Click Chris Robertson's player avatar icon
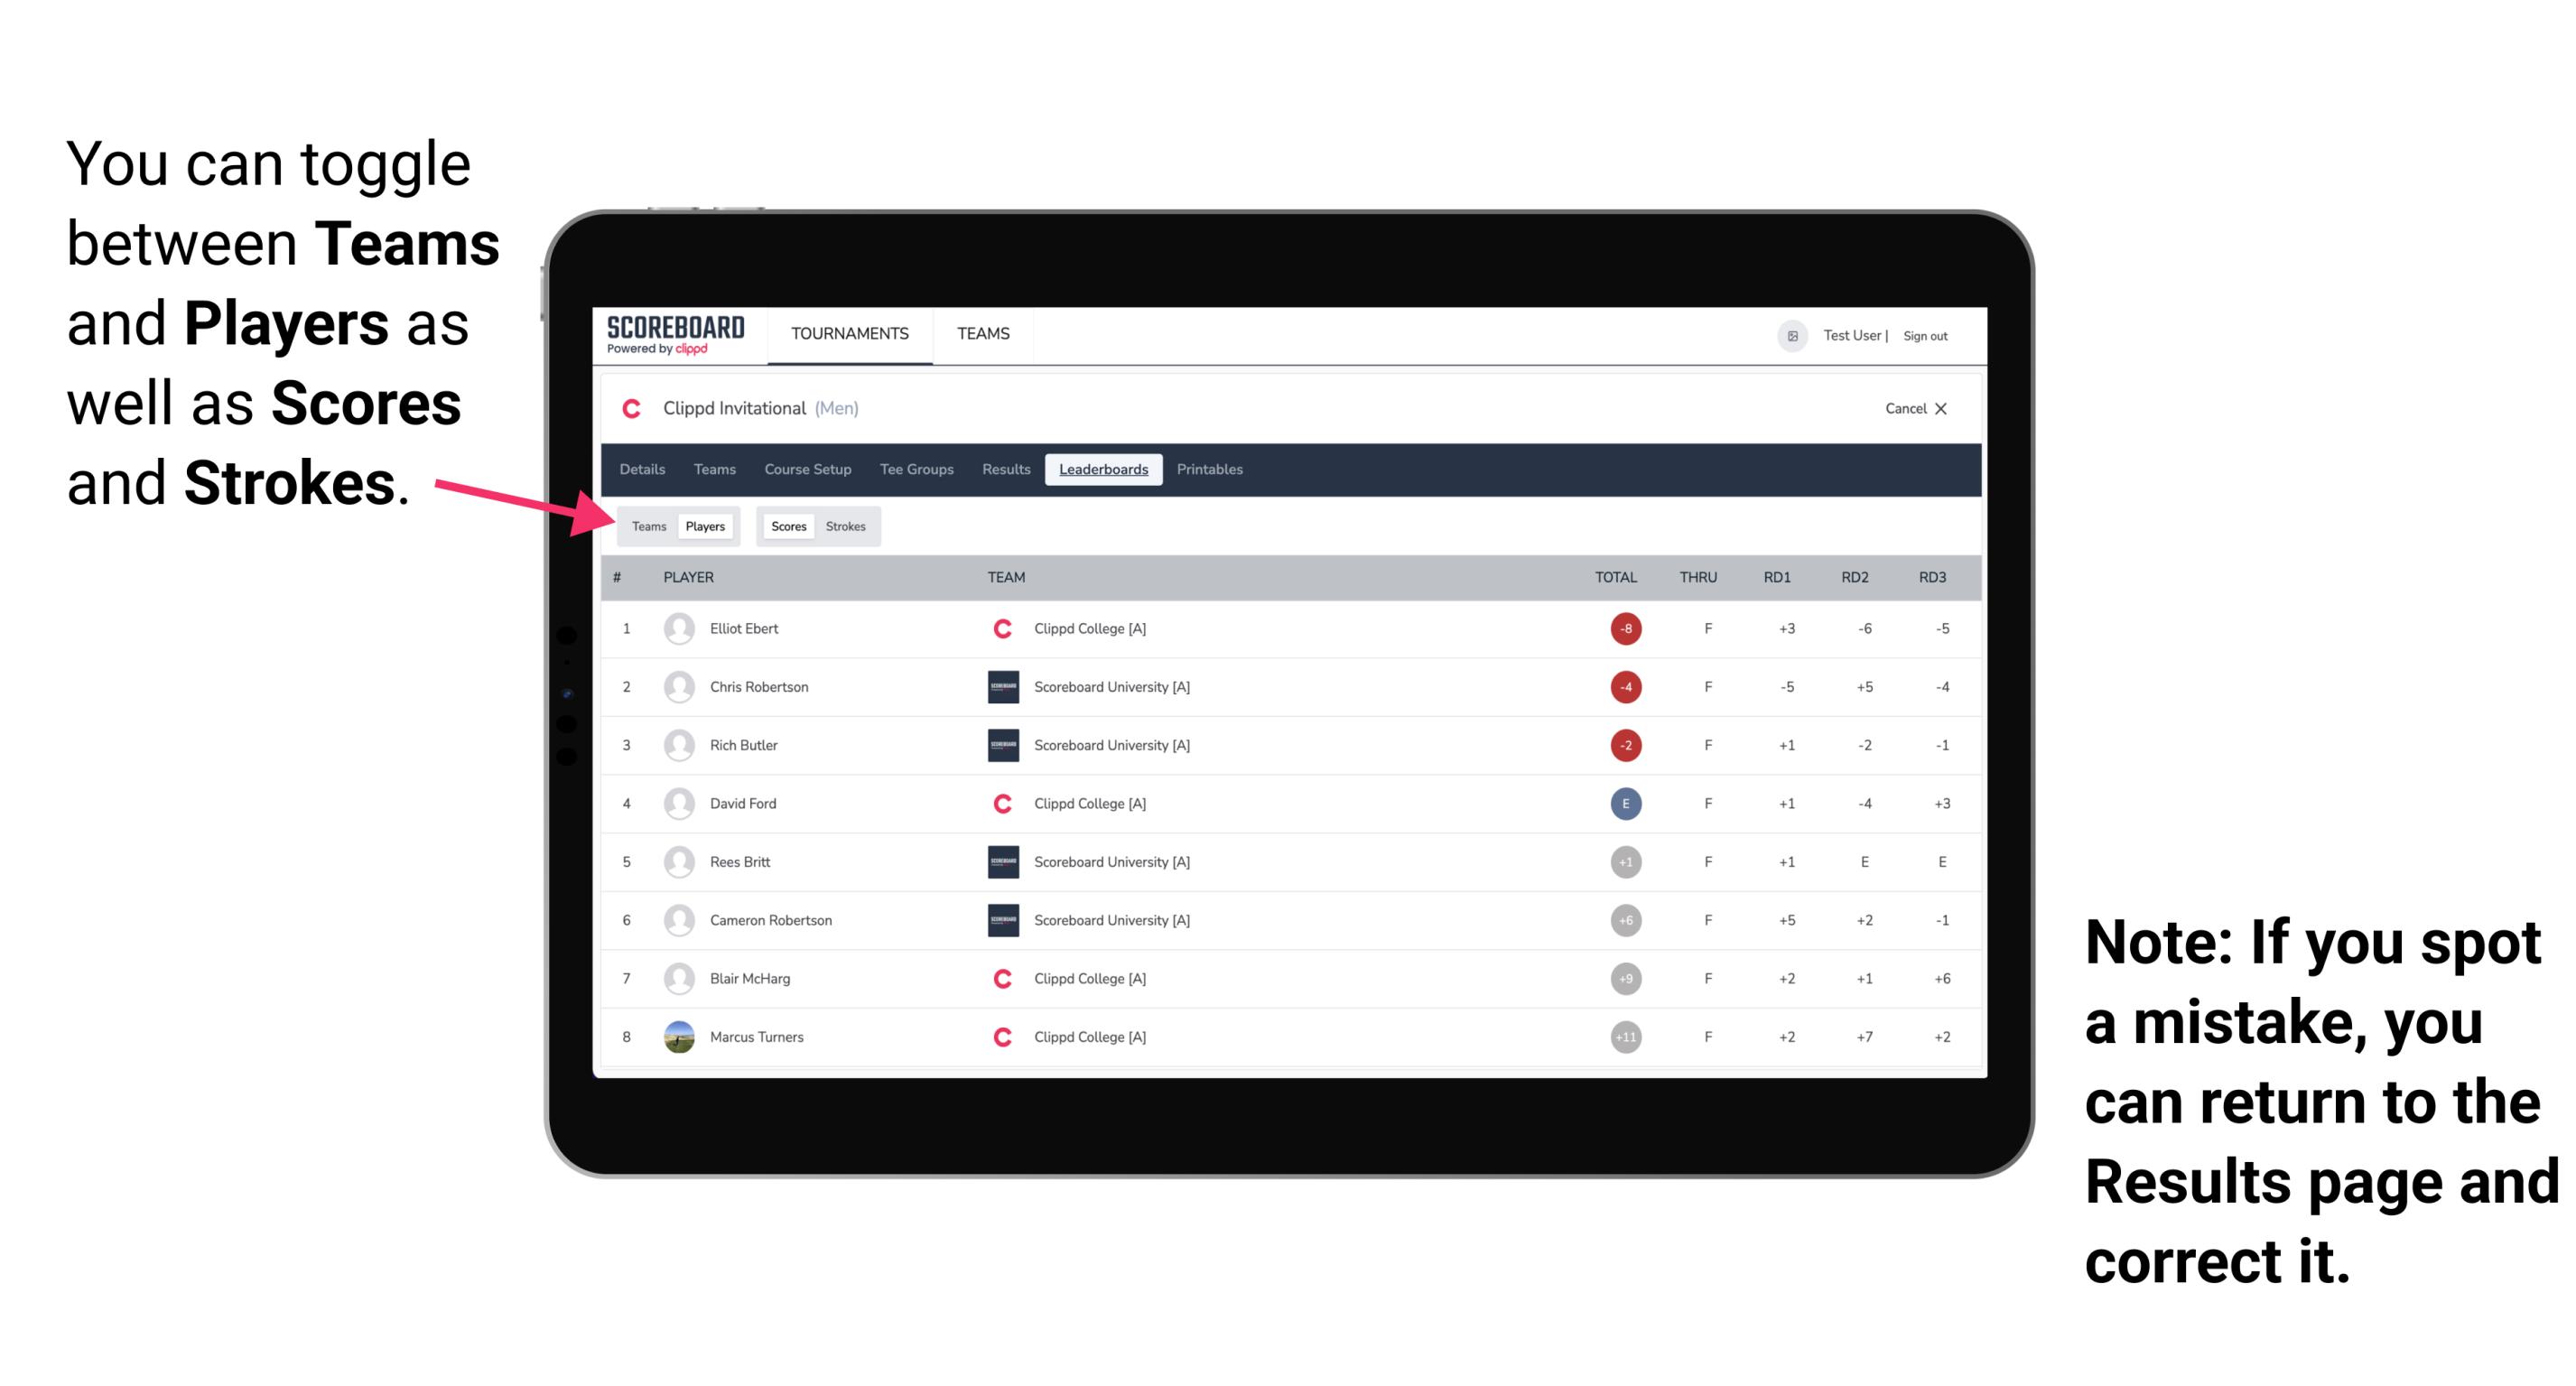This screenshot has width=2576, height=1386. 675,686
